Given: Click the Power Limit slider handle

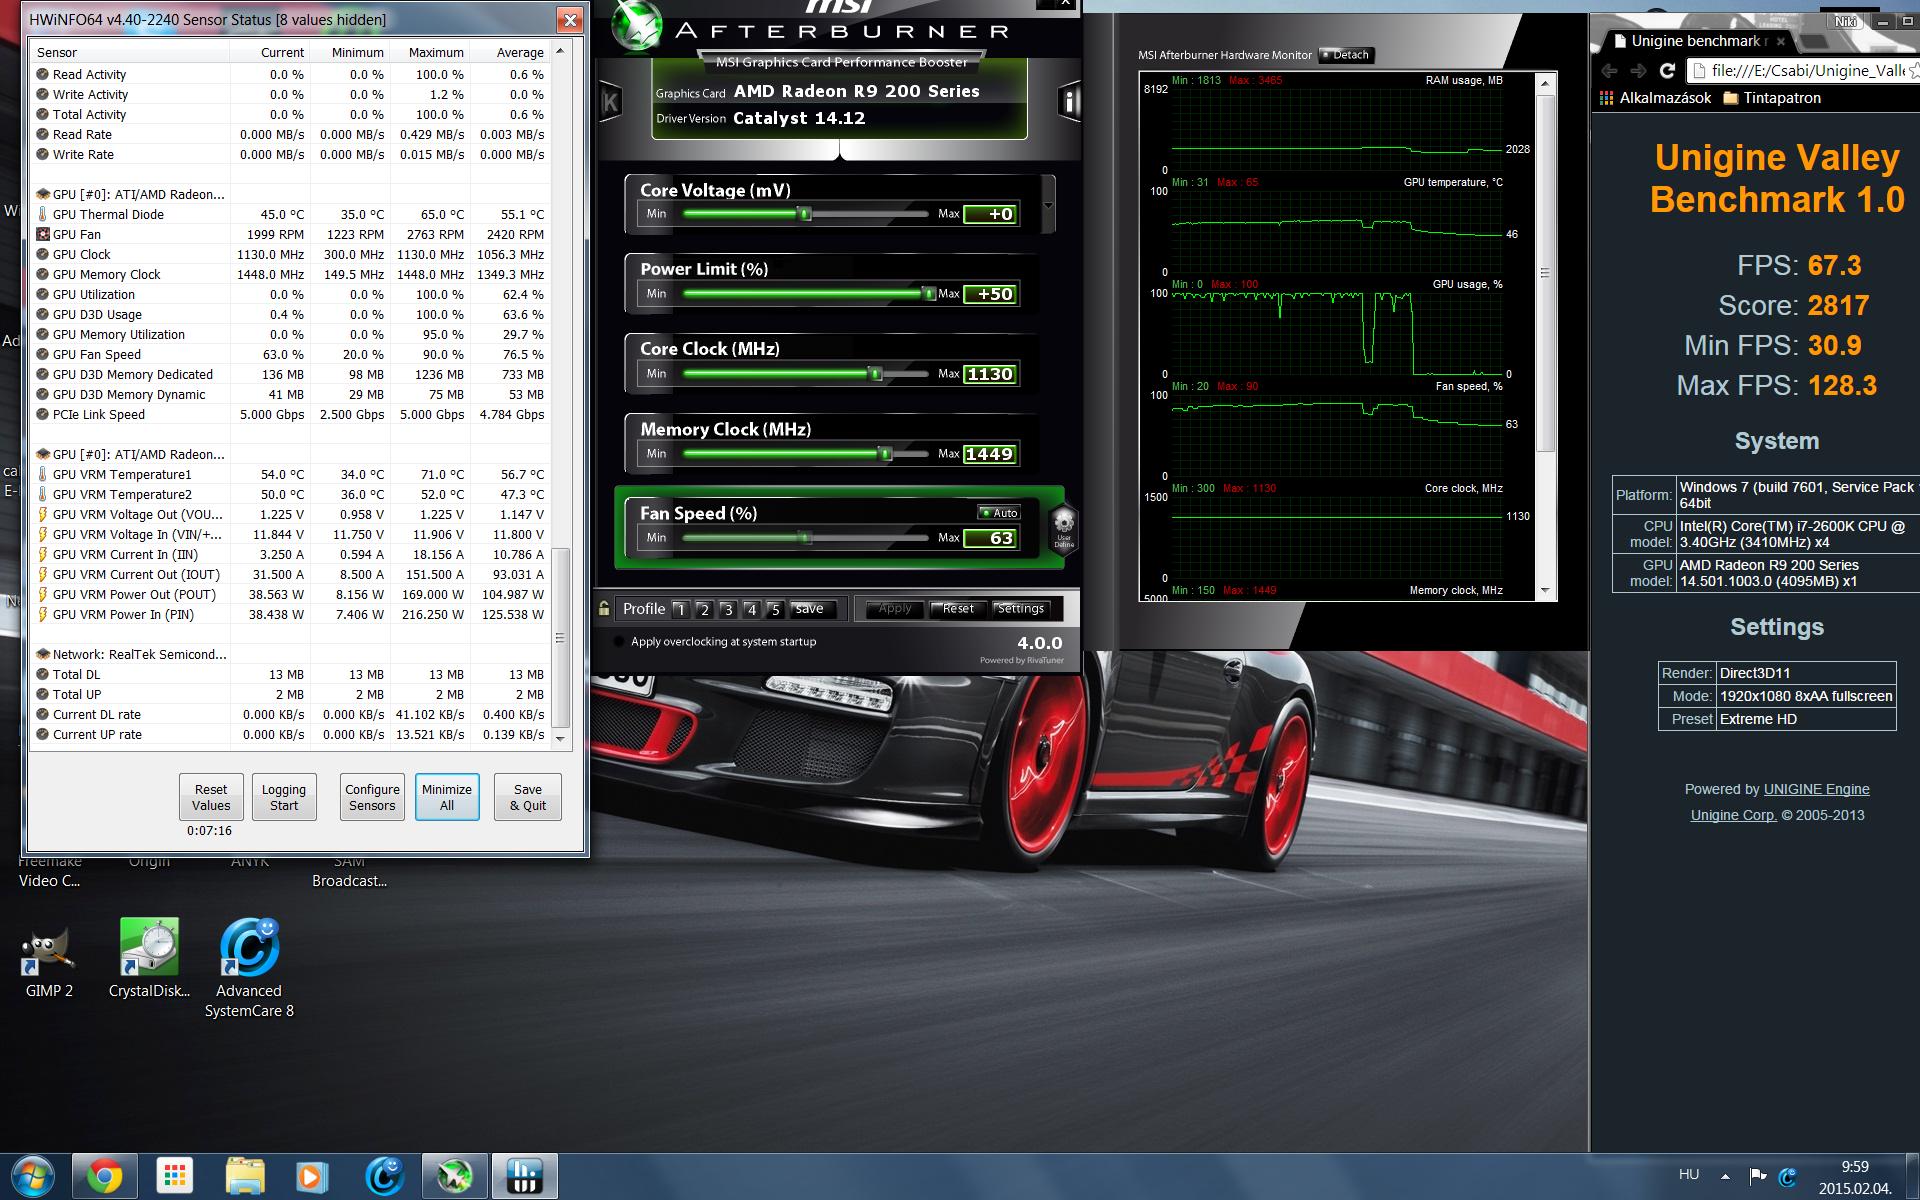Looking at the screenshot, I should point(929,294).
